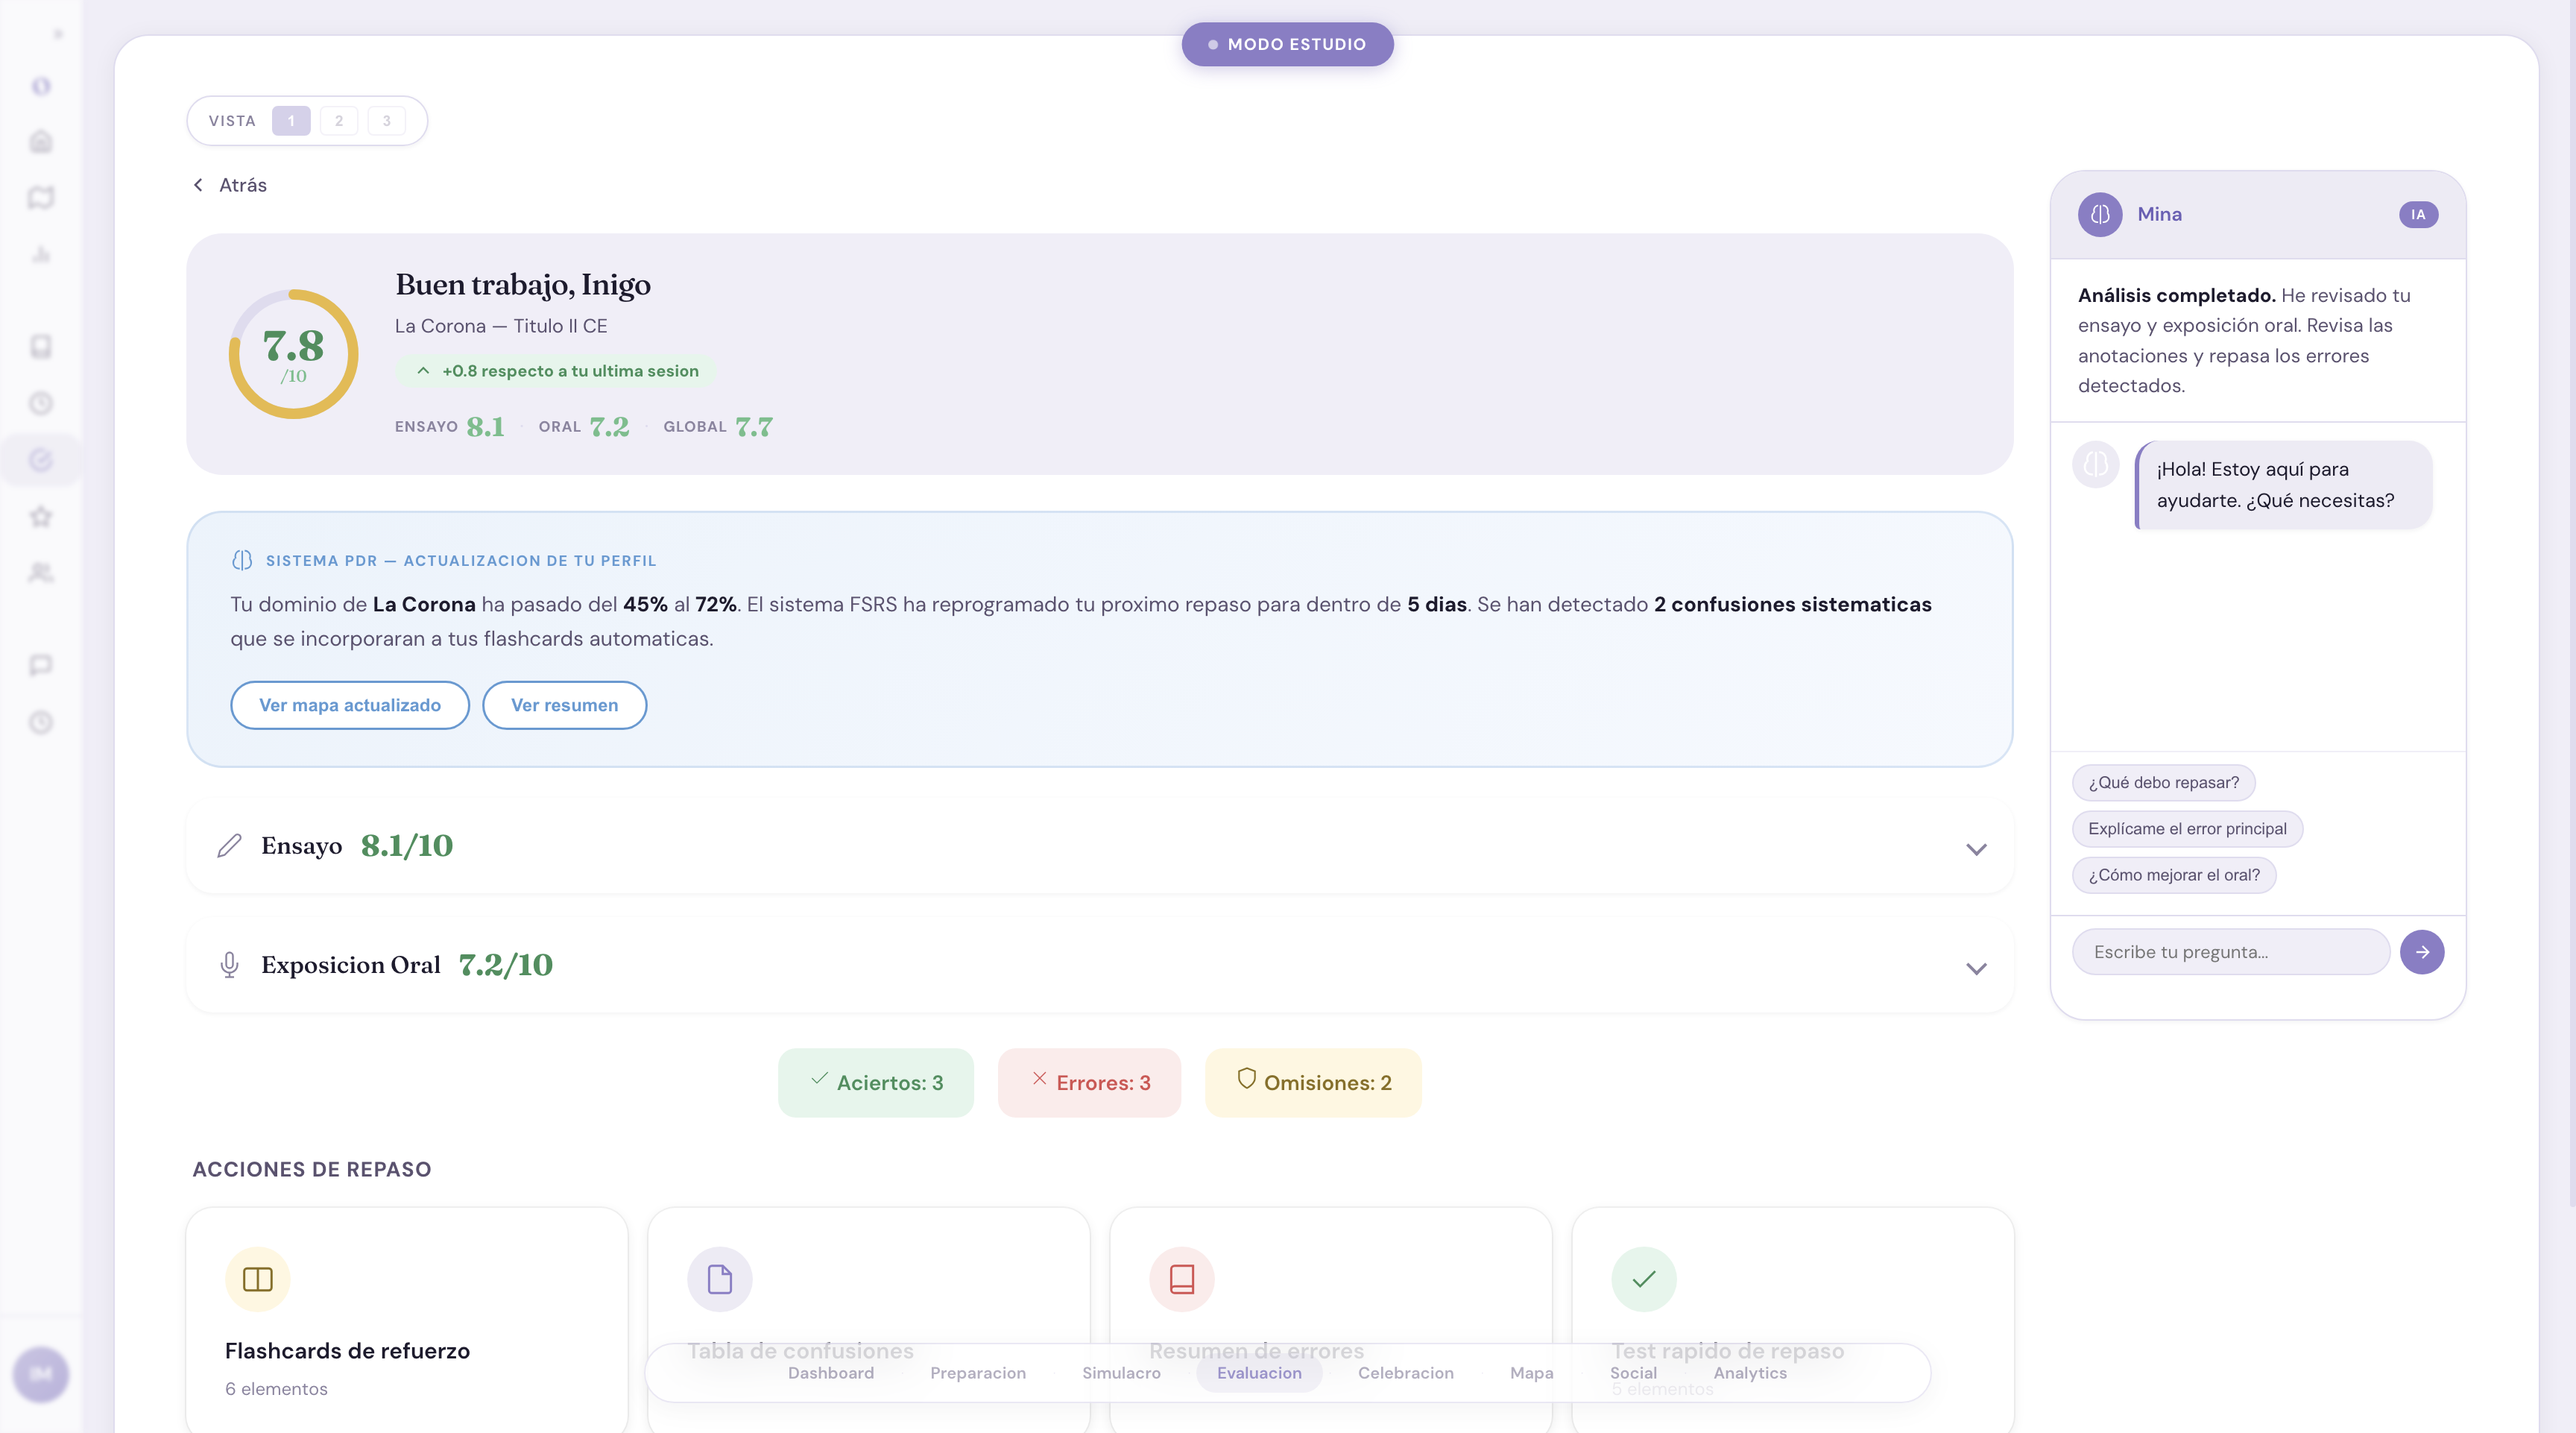2576x1433 pixels.
Task: Focus the Escribe tu pregunta input
Action: tap(2231, 952)
